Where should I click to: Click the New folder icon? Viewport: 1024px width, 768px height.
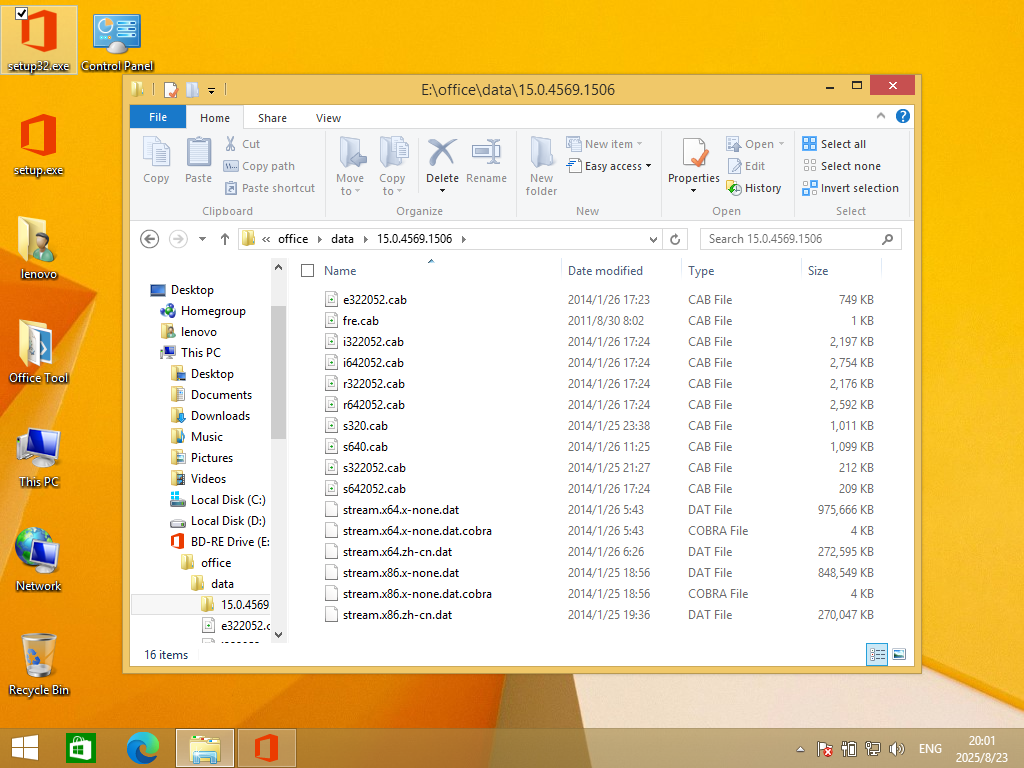coord(541,155)
